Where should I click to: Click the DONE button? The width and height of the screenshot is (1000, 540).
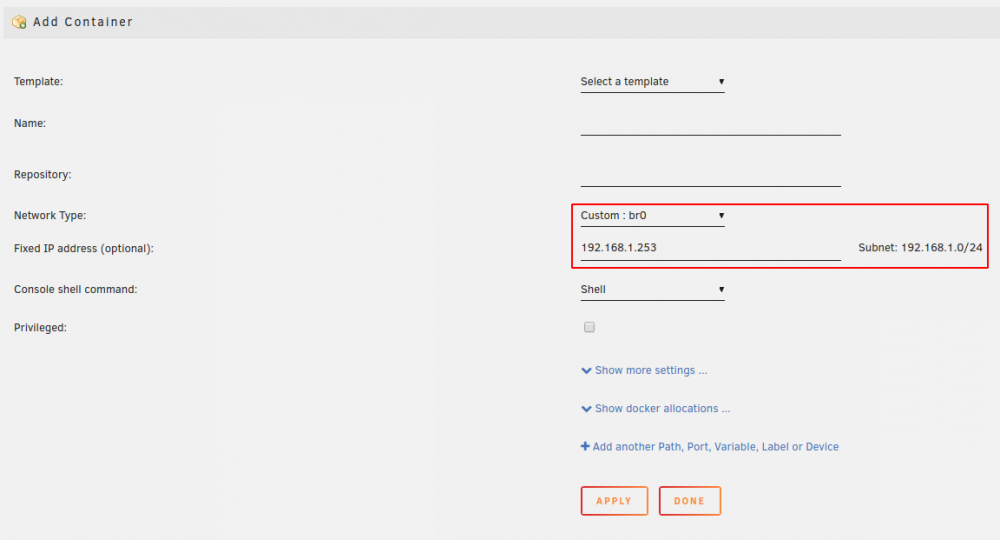tap(689, 501)
